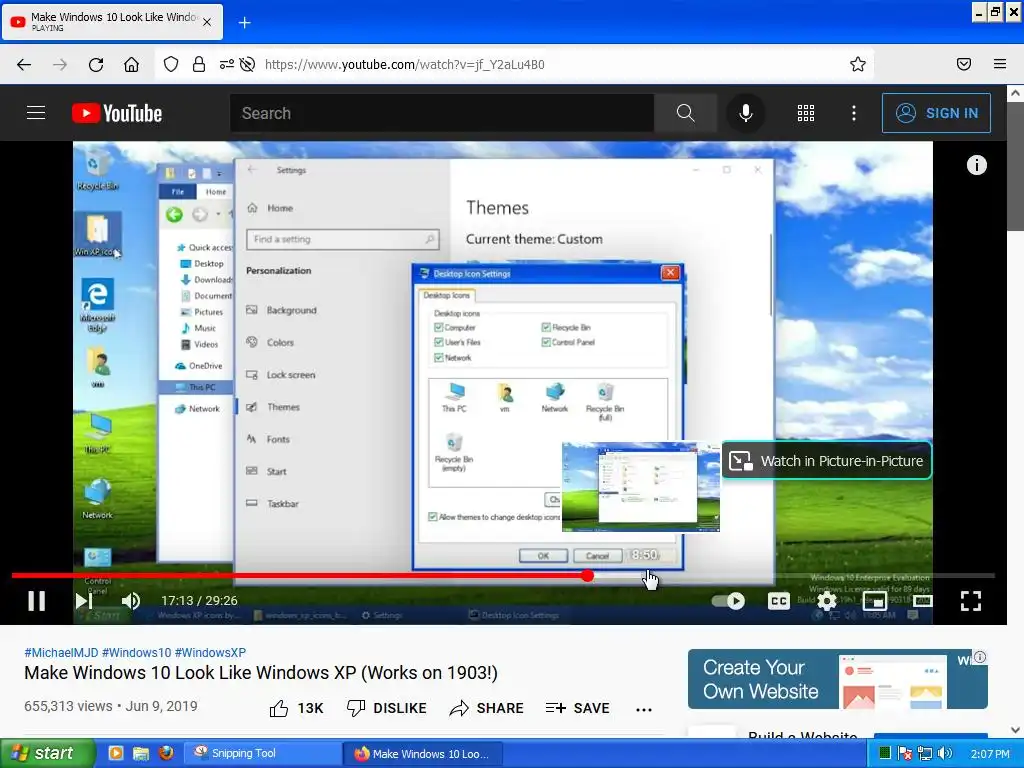
Task: Click the browser forward arrow
Action: (x=60, y=64)
